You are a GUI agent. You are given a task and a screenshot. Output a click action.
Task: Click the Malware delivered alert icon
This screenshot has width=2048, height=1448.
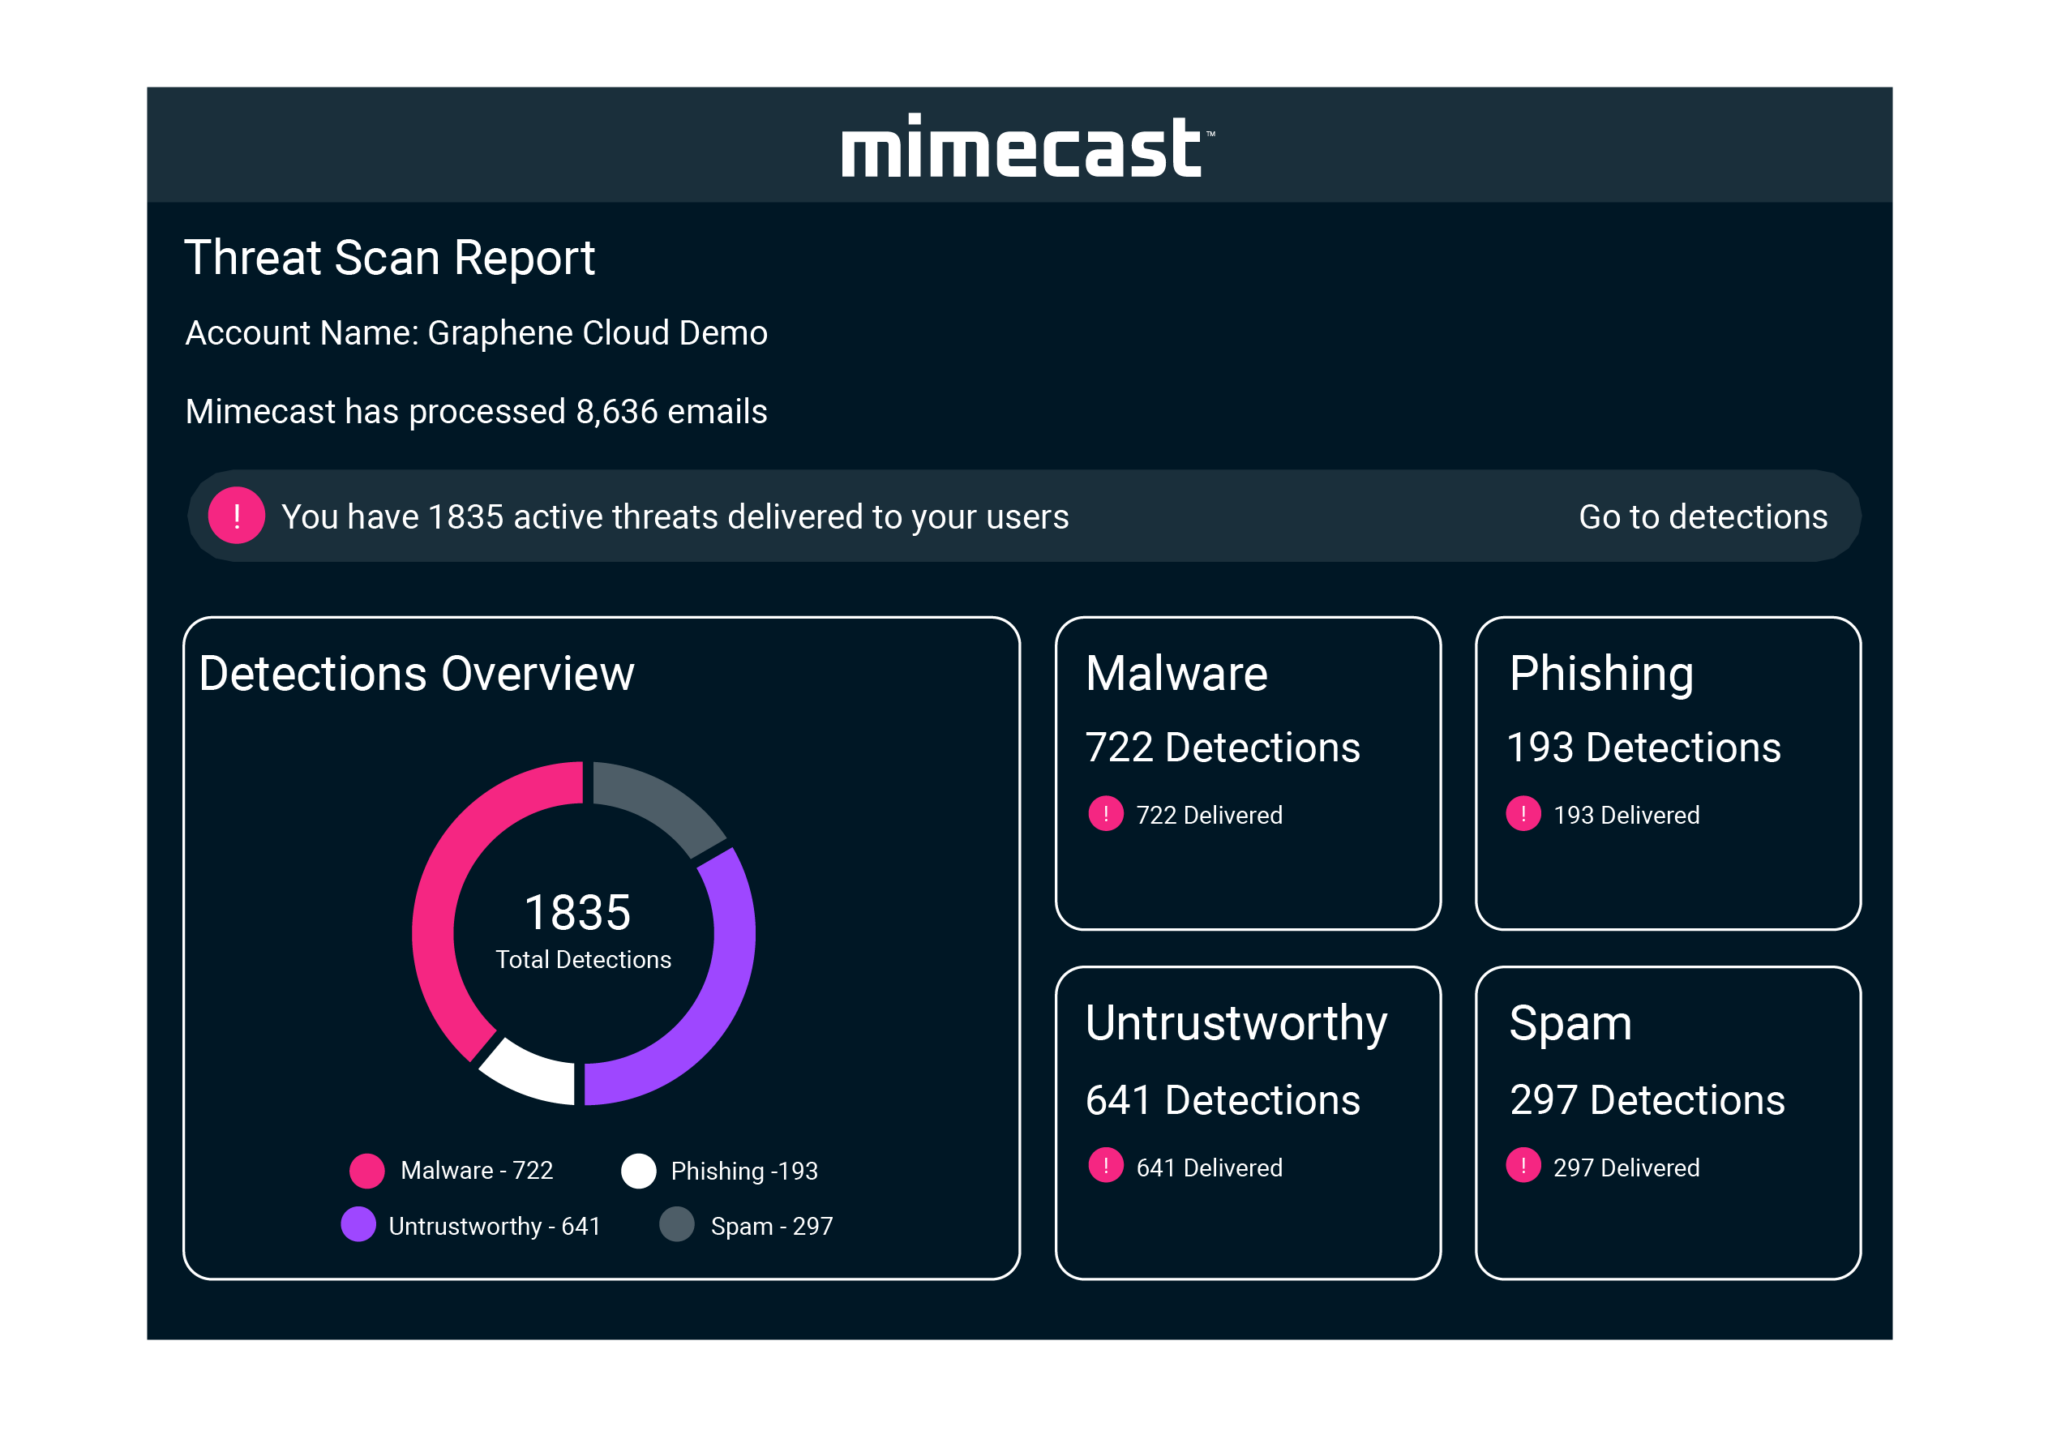[x=1105, y=814]
